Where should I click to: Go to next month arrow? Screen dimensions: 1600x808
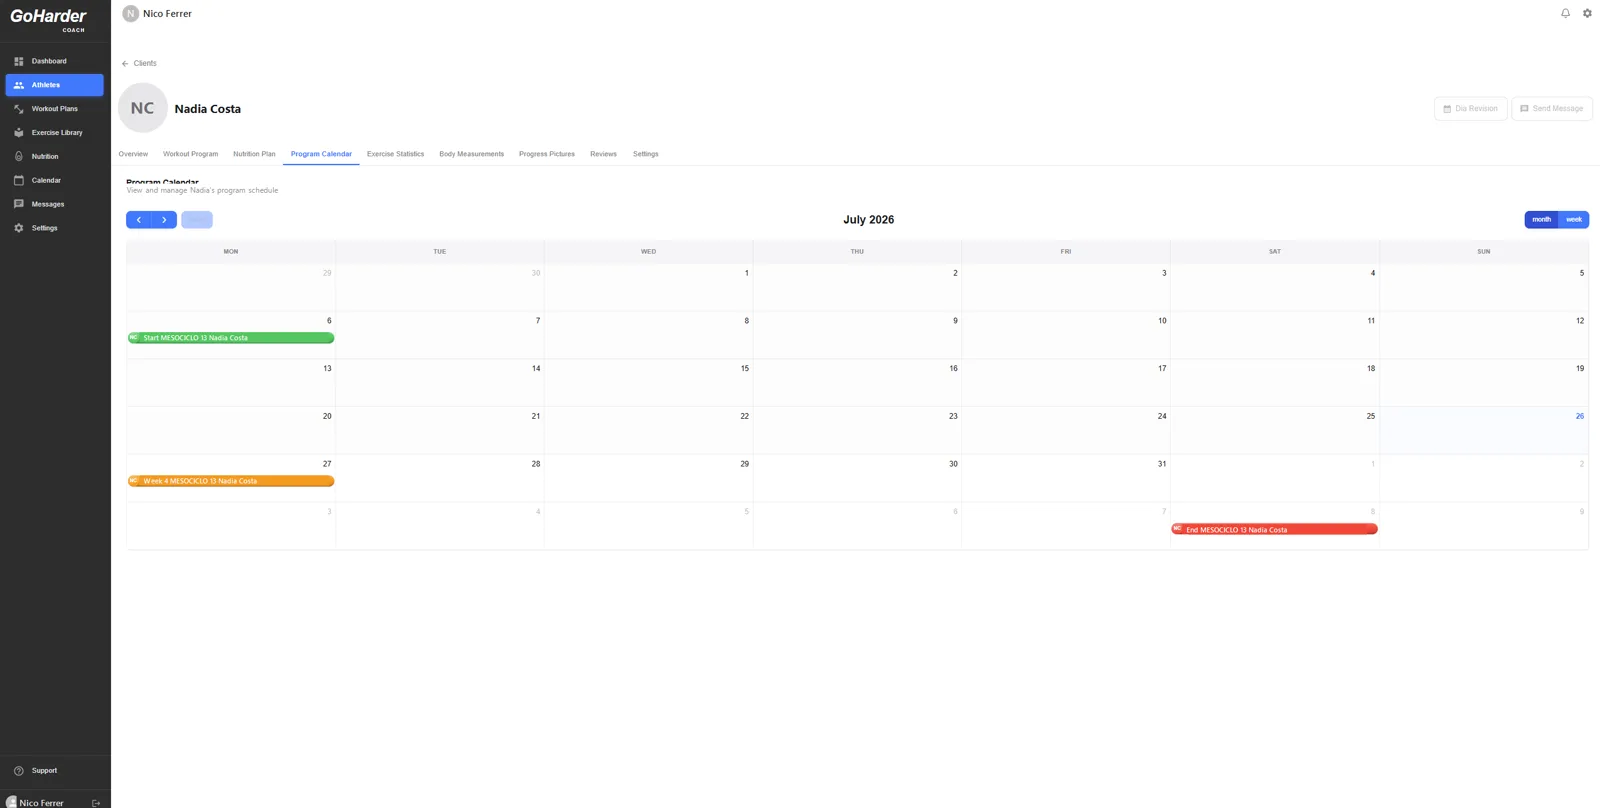[x=164, y=220]
